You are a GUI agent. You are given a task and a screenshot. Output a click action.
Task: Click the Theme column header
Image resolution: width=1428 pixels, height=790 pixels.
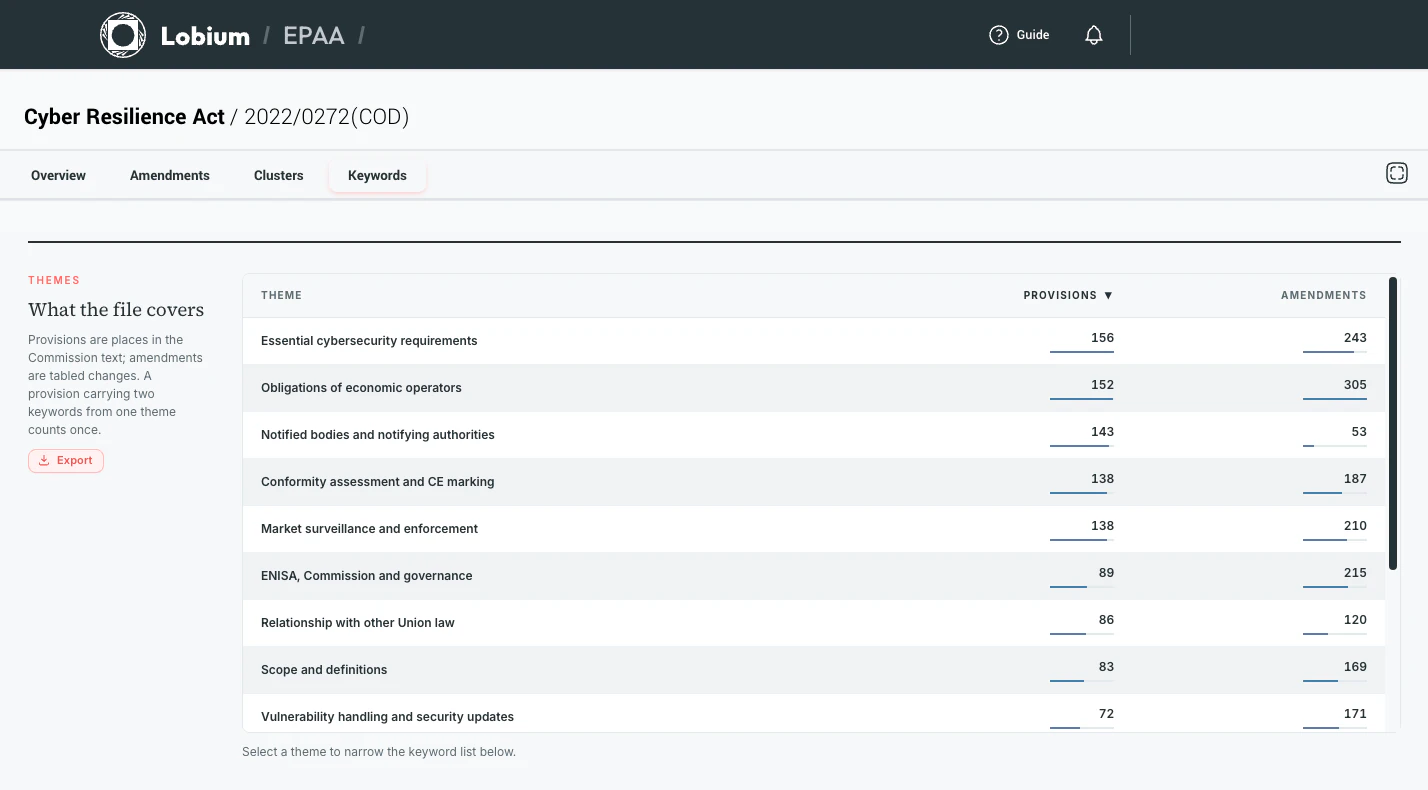(x=281, y=296)
